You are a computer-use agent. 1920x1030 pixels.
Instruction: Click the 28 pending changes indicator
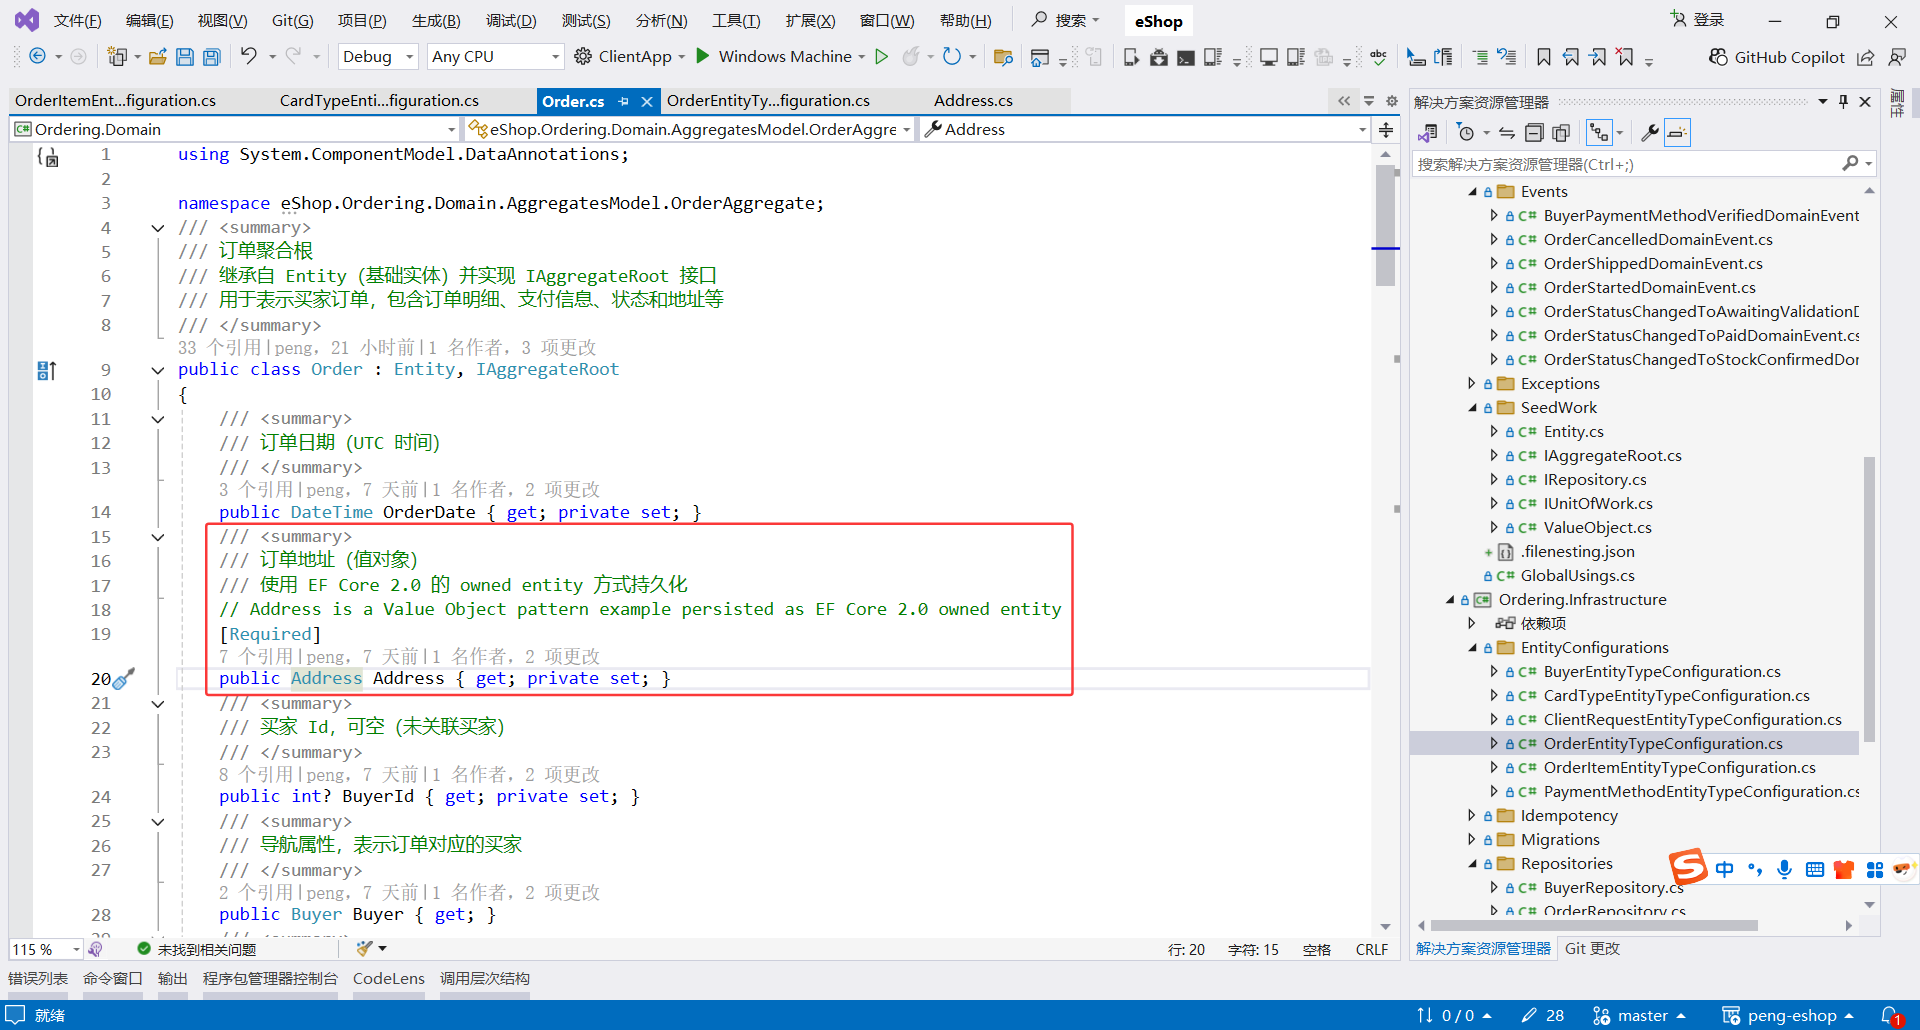point(1543,1016)
